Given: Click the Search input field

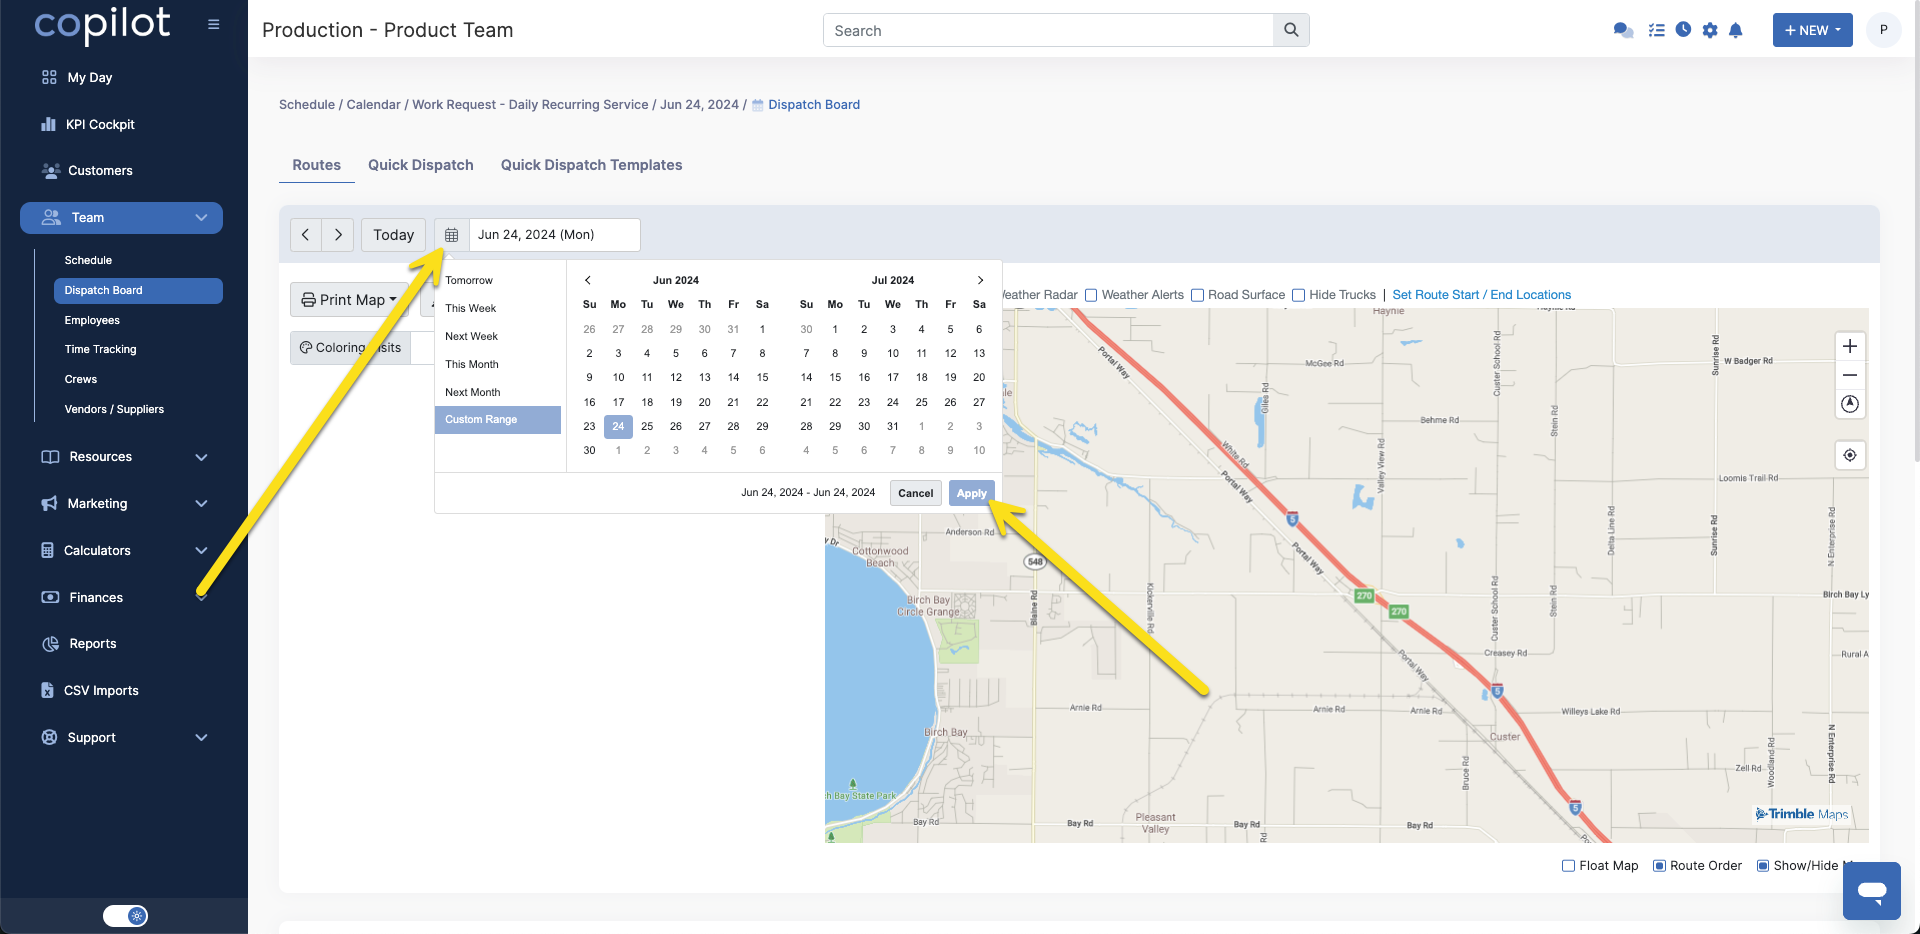Looking at the screenshot, I should tap(1048, 30).
